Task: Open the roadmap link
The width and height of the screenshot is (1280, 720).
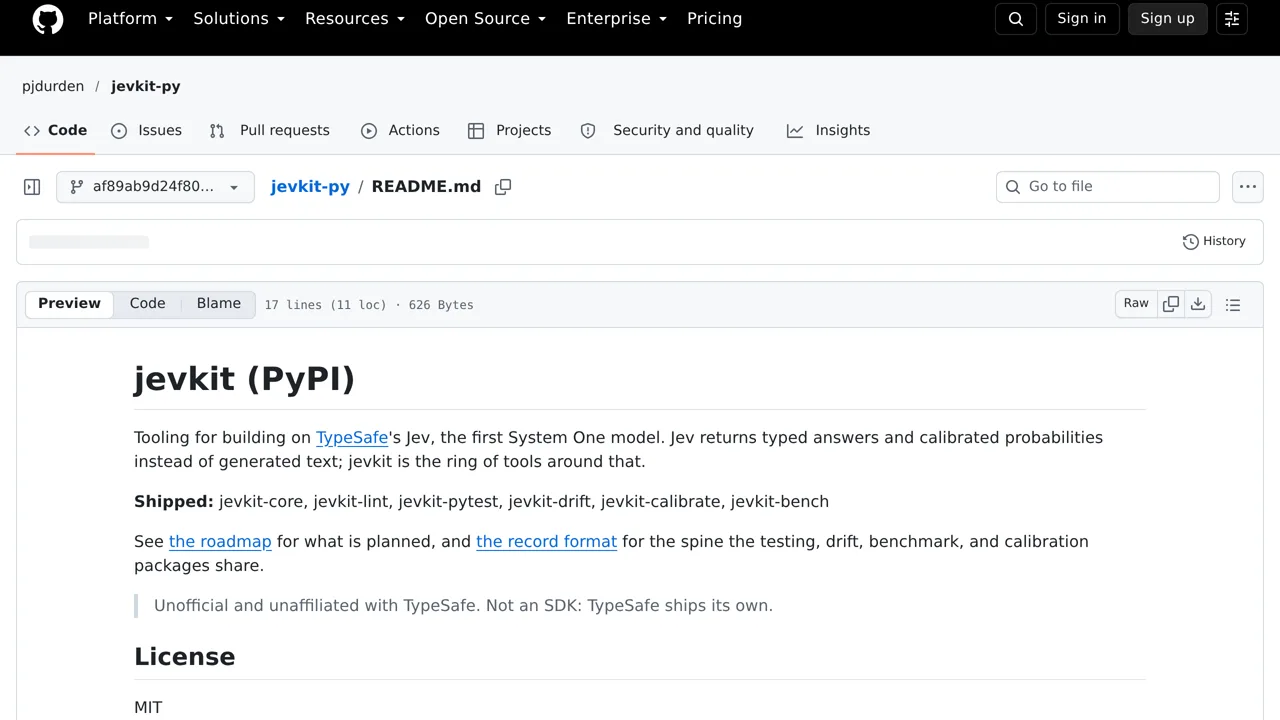Action: (220, 542)
